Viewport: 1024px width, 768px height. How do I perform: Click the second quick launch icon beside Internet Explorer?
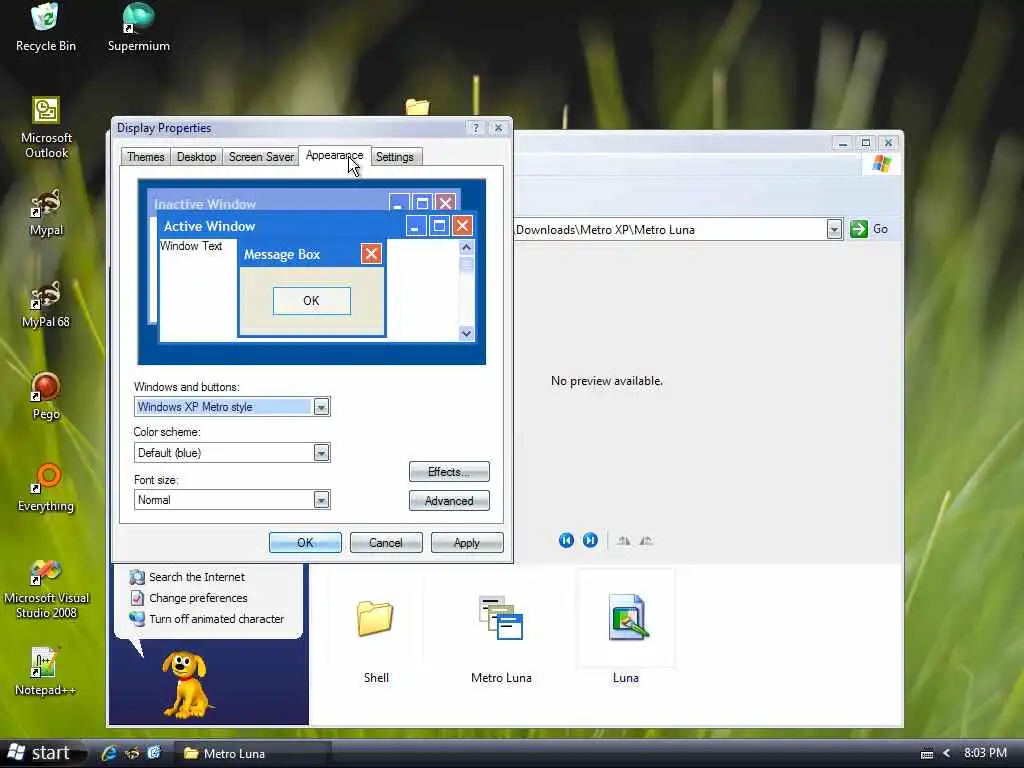coord(132,753)
